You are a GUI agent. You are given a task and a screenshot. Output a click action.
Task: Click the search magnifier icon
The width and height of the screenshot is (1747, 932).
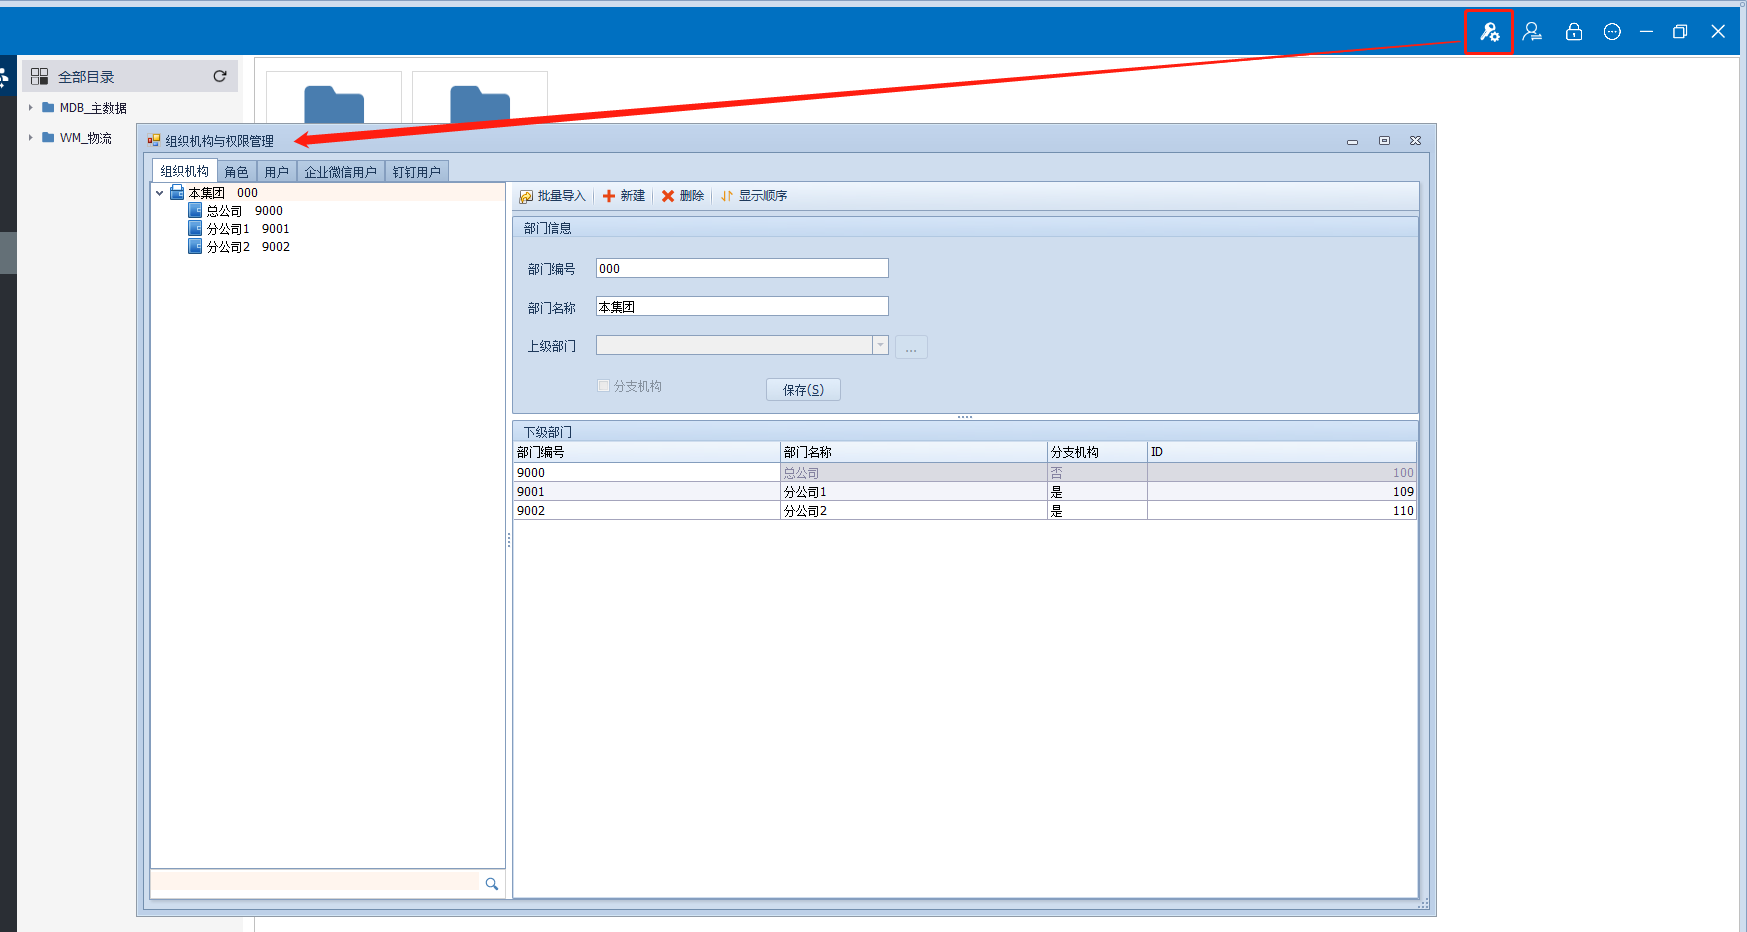(x=492, y=884)
